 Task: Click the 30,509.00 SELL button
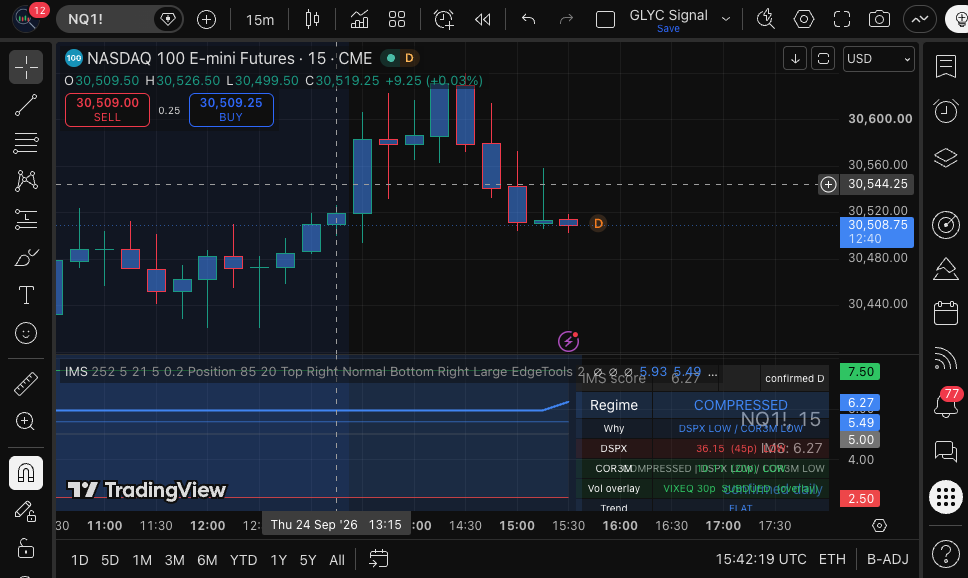point(107,110)
